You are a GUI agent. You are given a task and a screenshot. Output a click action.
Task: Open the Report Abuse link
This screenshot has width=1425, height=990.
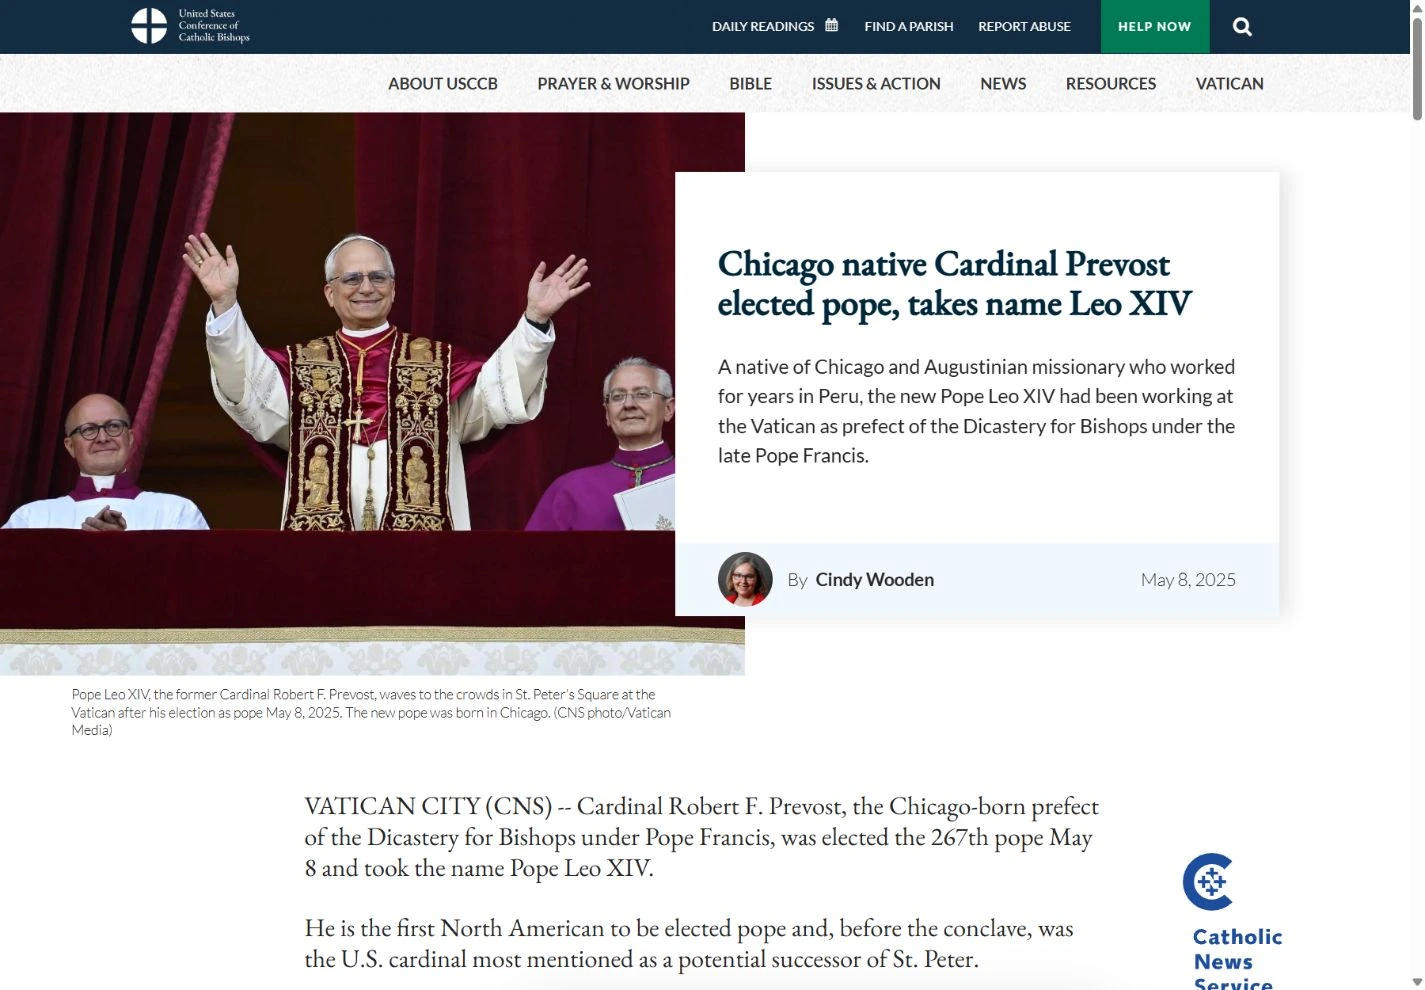click(x=1024, y=26)
